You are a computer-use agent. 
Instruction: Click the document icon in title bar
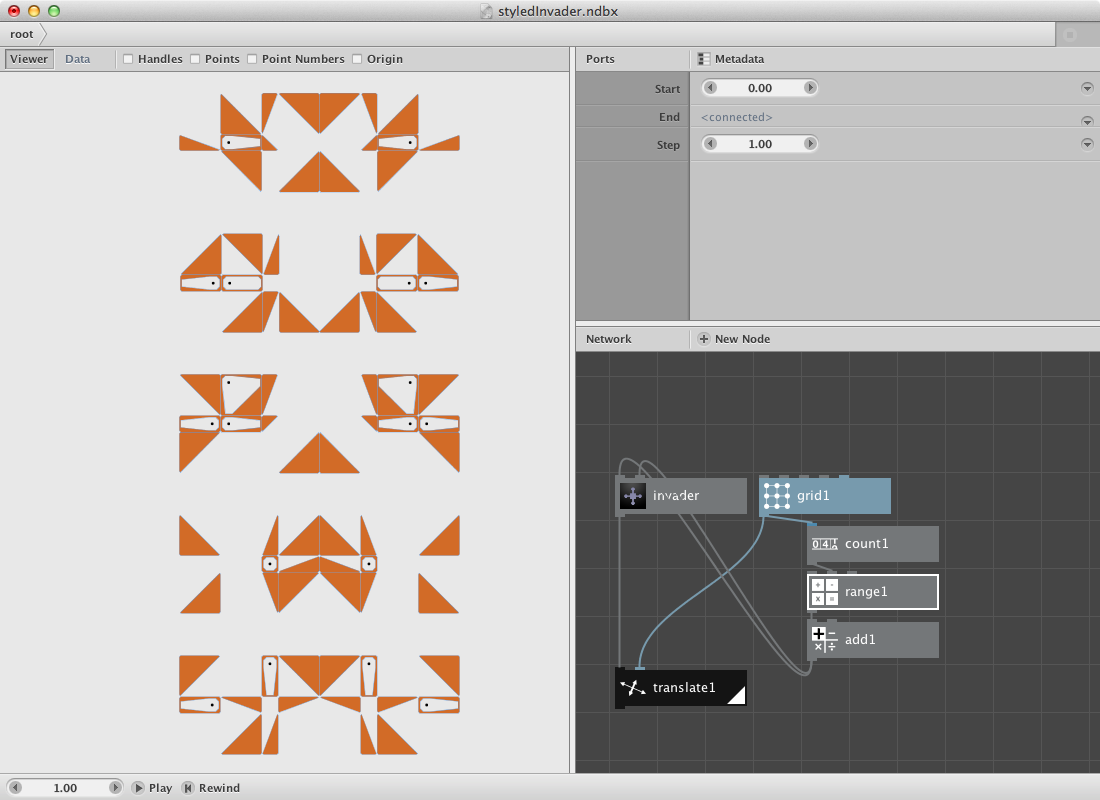[x=486, y=11]
